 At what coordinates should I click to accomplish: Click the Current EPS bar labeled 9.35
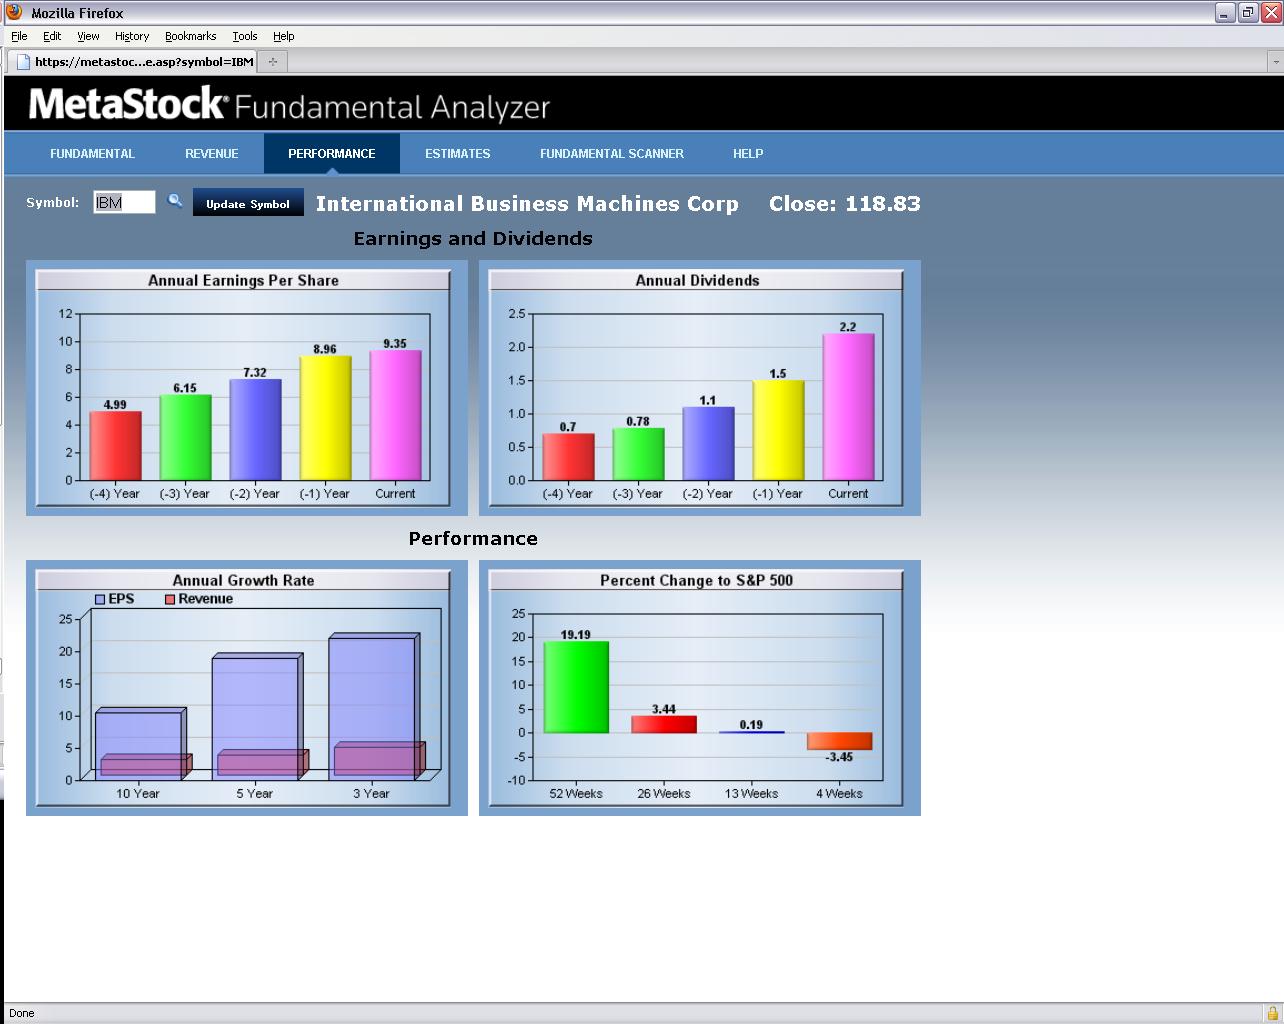(x=395, y=415)
